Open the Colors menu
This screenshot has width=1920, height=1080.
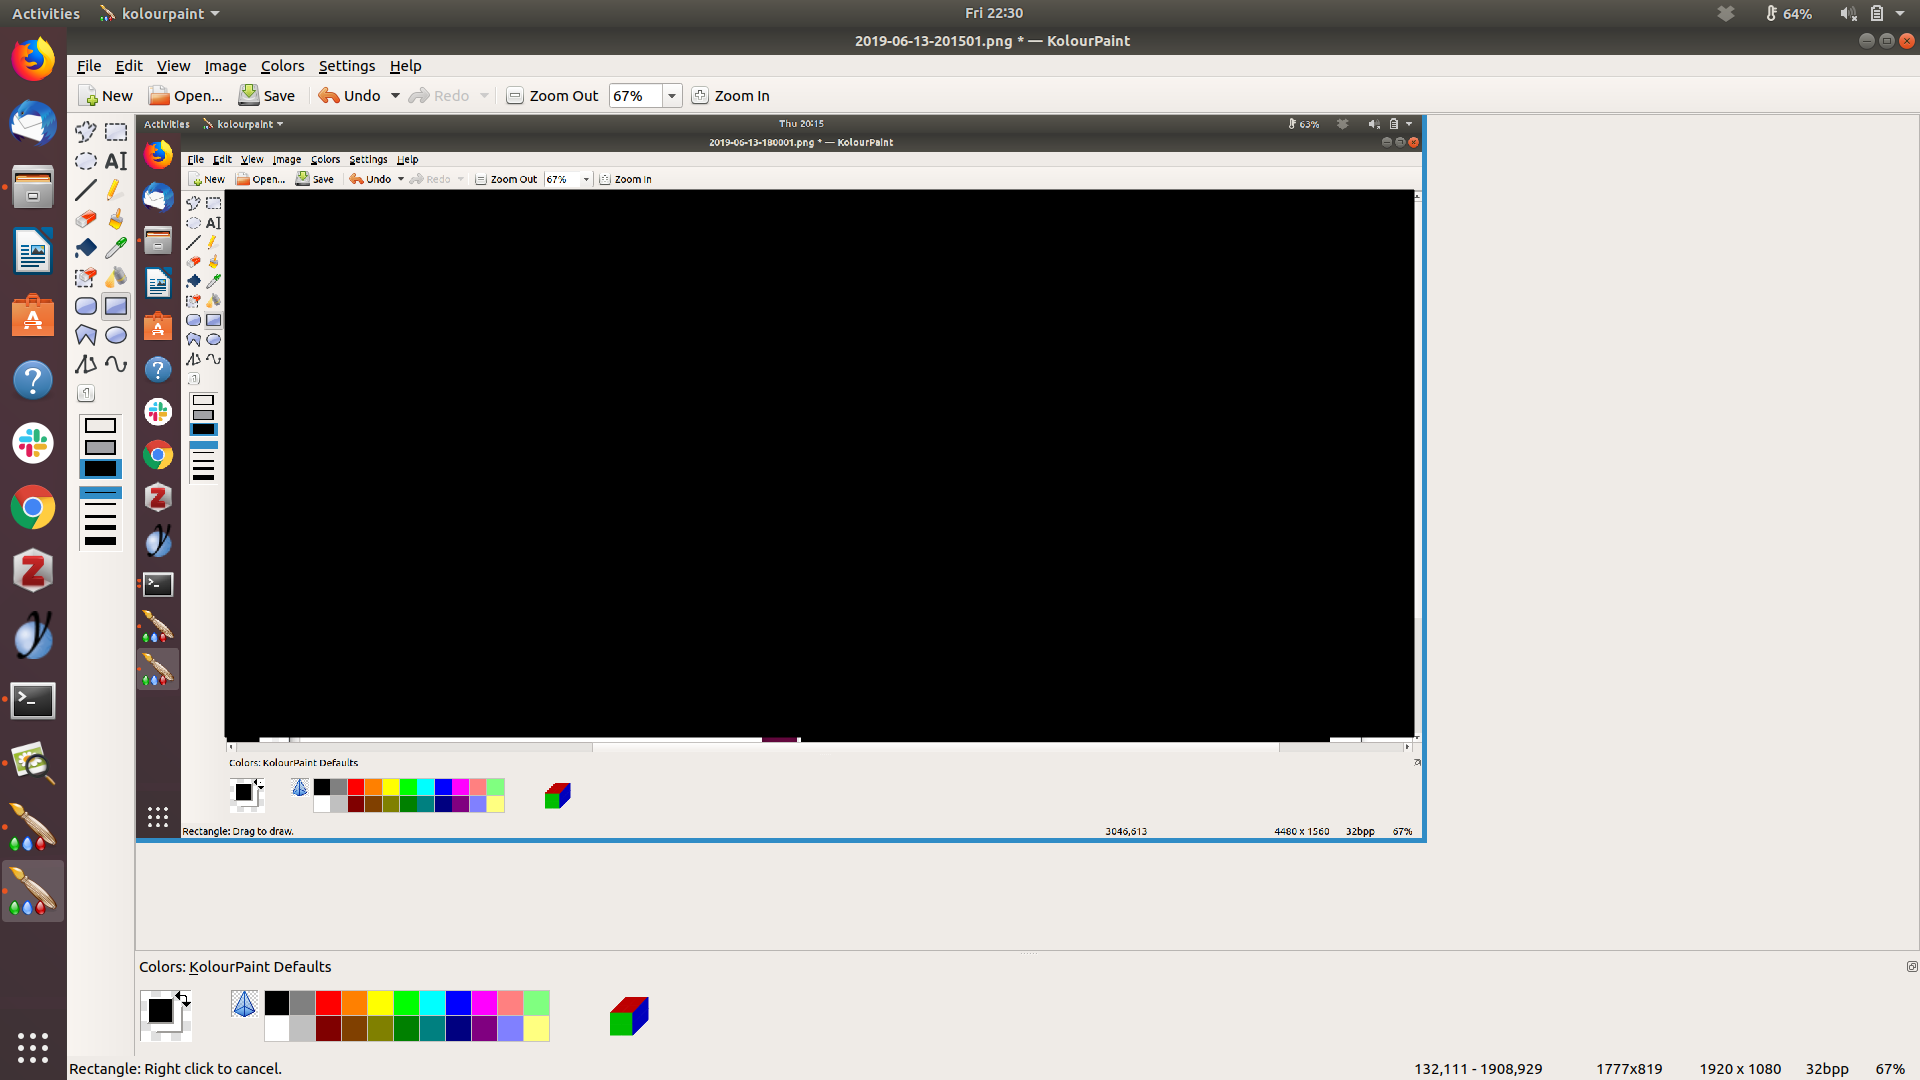[x=282, y=66]
